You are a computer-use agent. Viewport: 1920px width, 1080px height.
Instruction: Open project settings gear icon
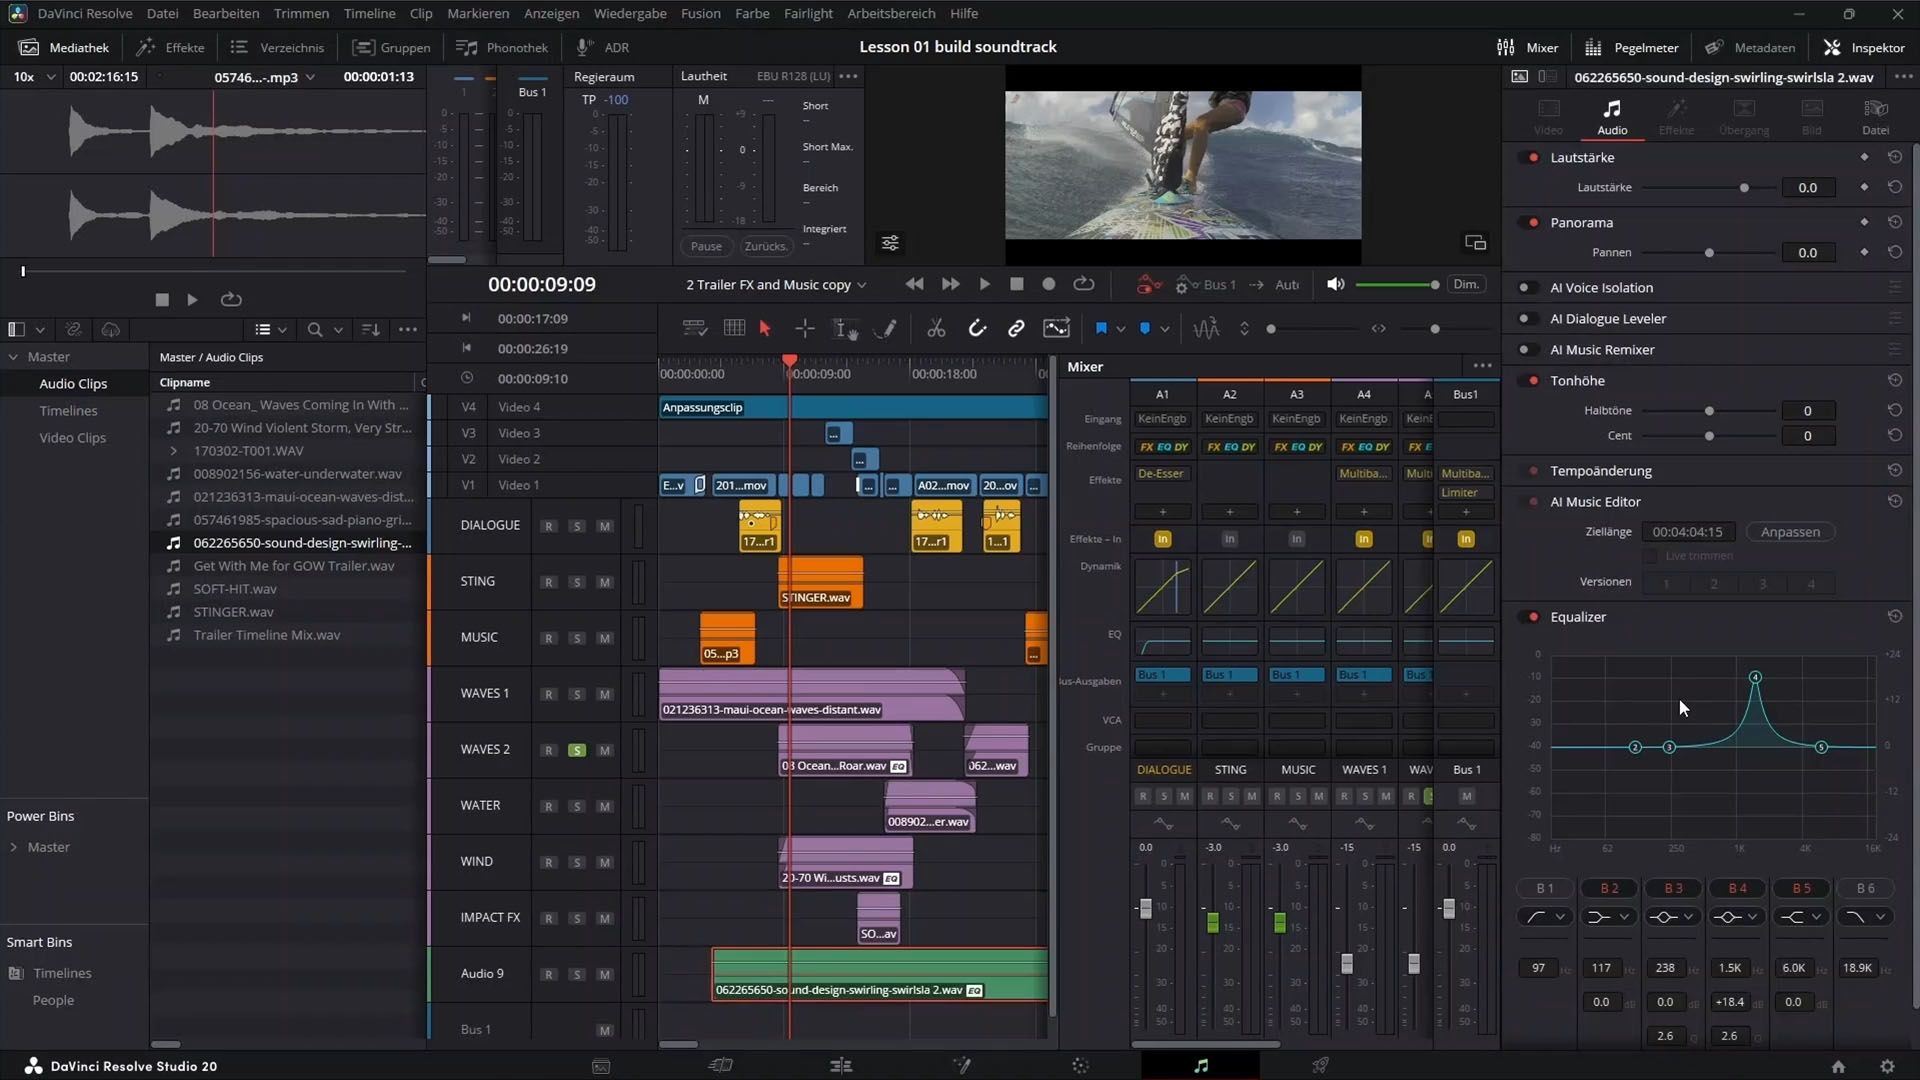[x=1887, y=1066]
